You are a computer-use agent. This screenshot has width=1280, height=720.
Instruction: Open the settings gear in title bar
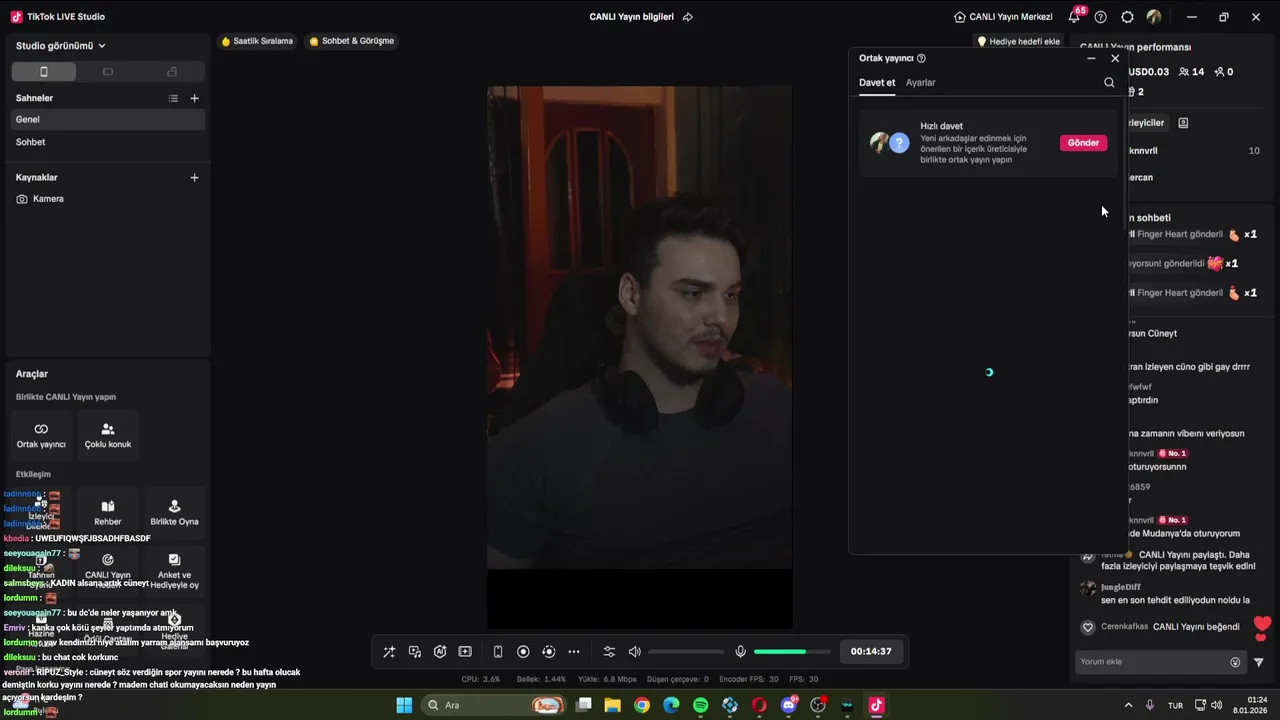(x=1127, y=17)
